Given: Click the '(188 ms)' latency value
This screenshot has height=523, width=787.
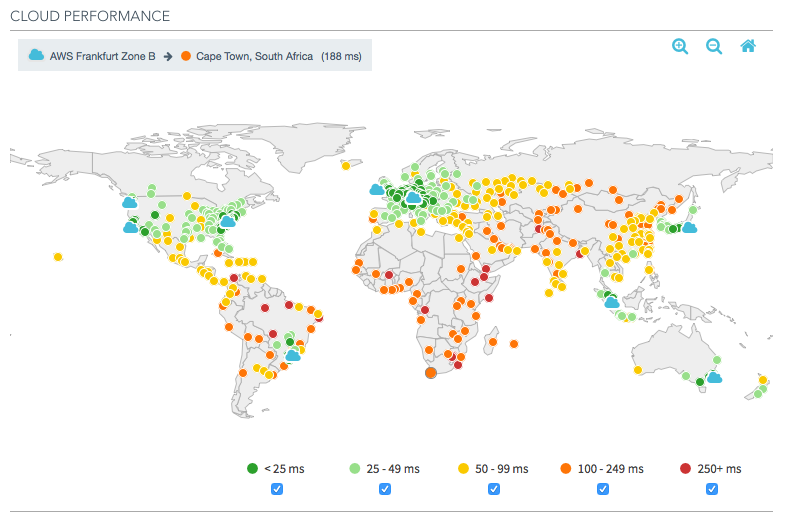Looking at the screenshot, I should click(341, 56).
